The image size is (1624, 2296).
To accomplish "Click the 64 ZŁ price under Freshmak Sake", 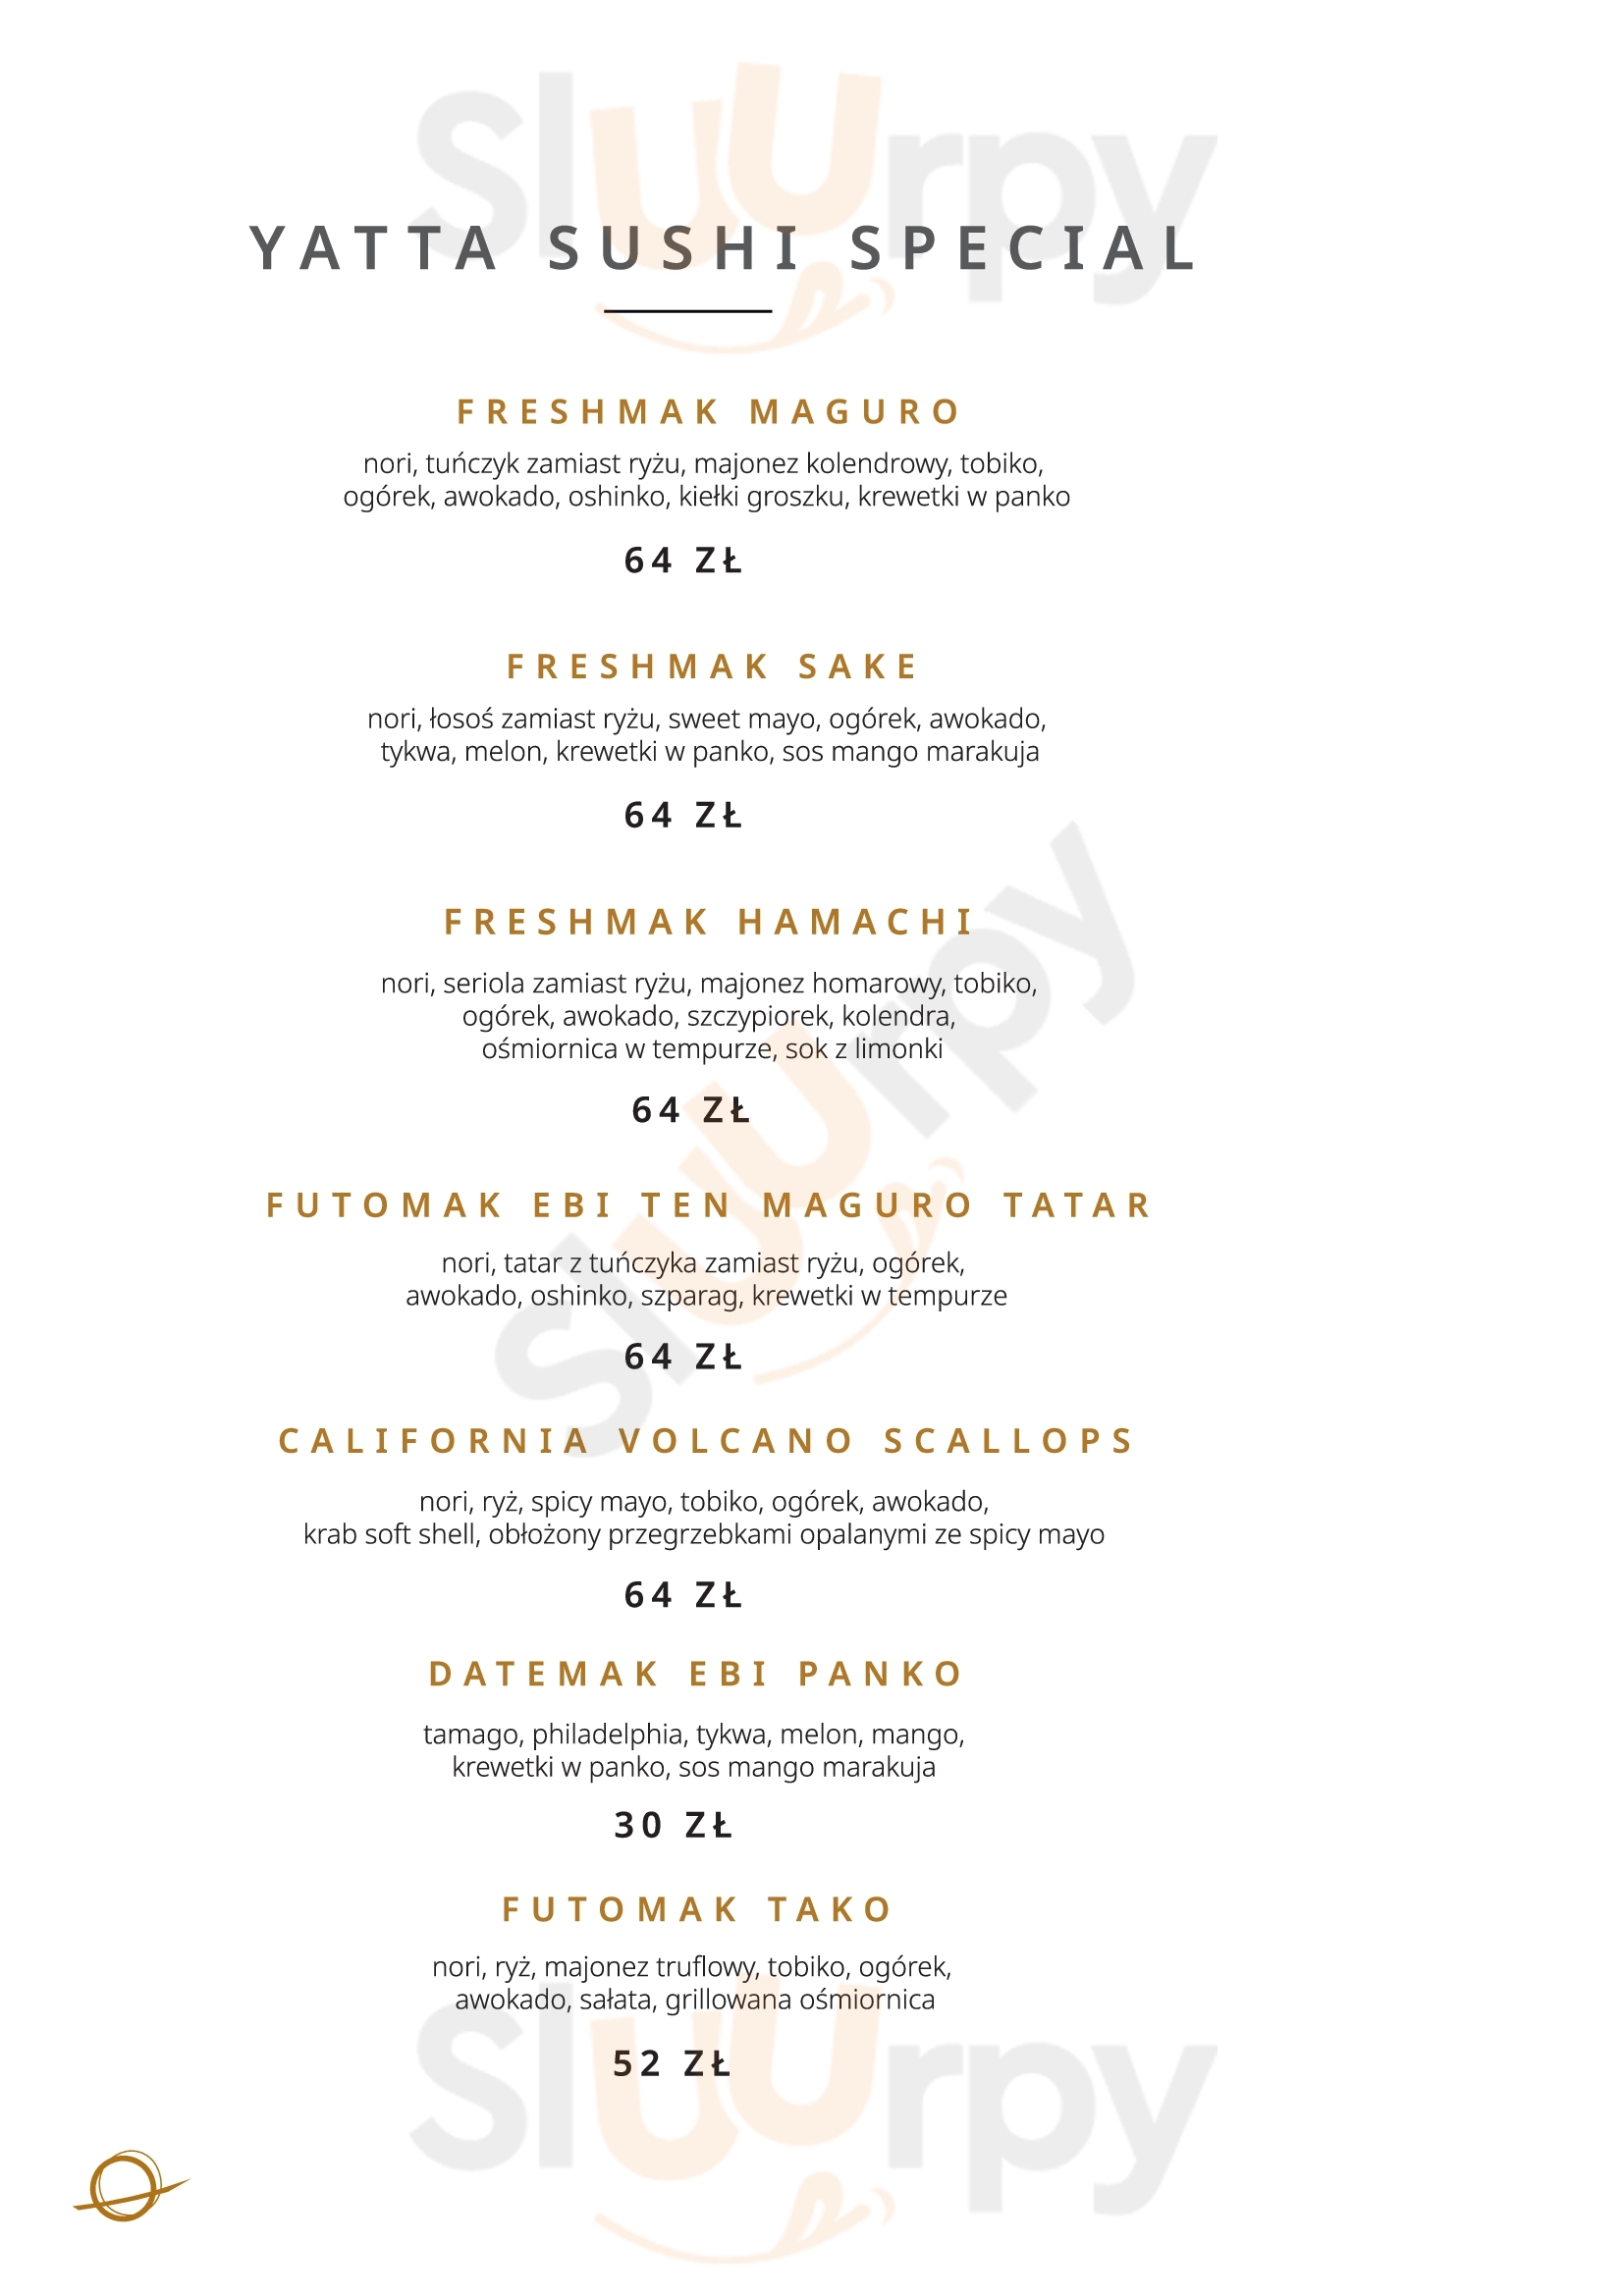I will 684,816.
